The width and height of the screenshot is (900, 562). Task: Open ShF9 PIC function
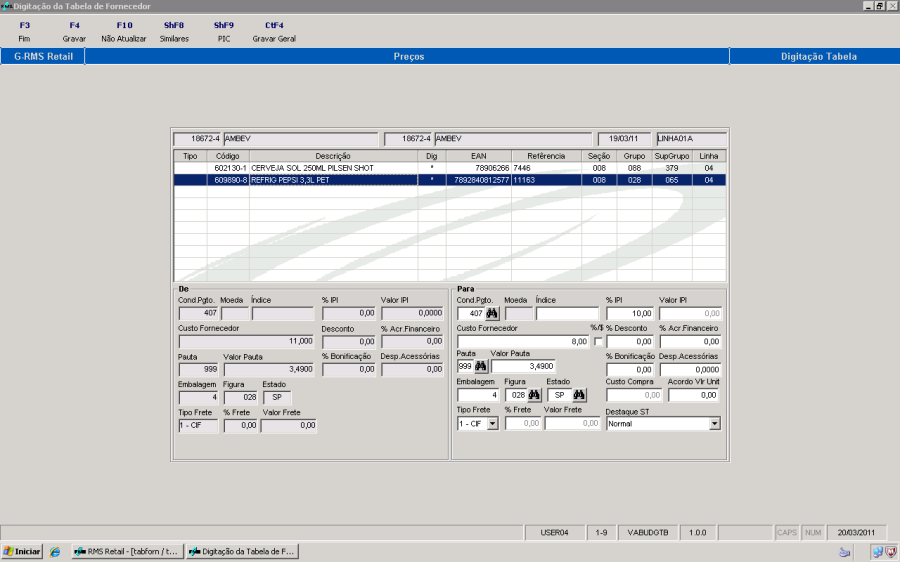[x=224, y=32]
